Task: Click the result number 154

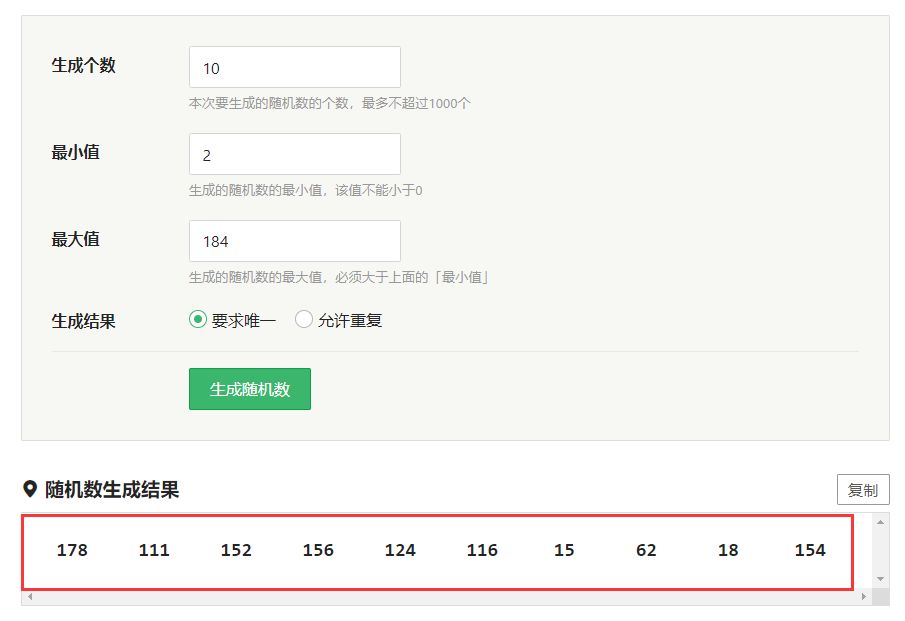Action: tap(810, 550)
